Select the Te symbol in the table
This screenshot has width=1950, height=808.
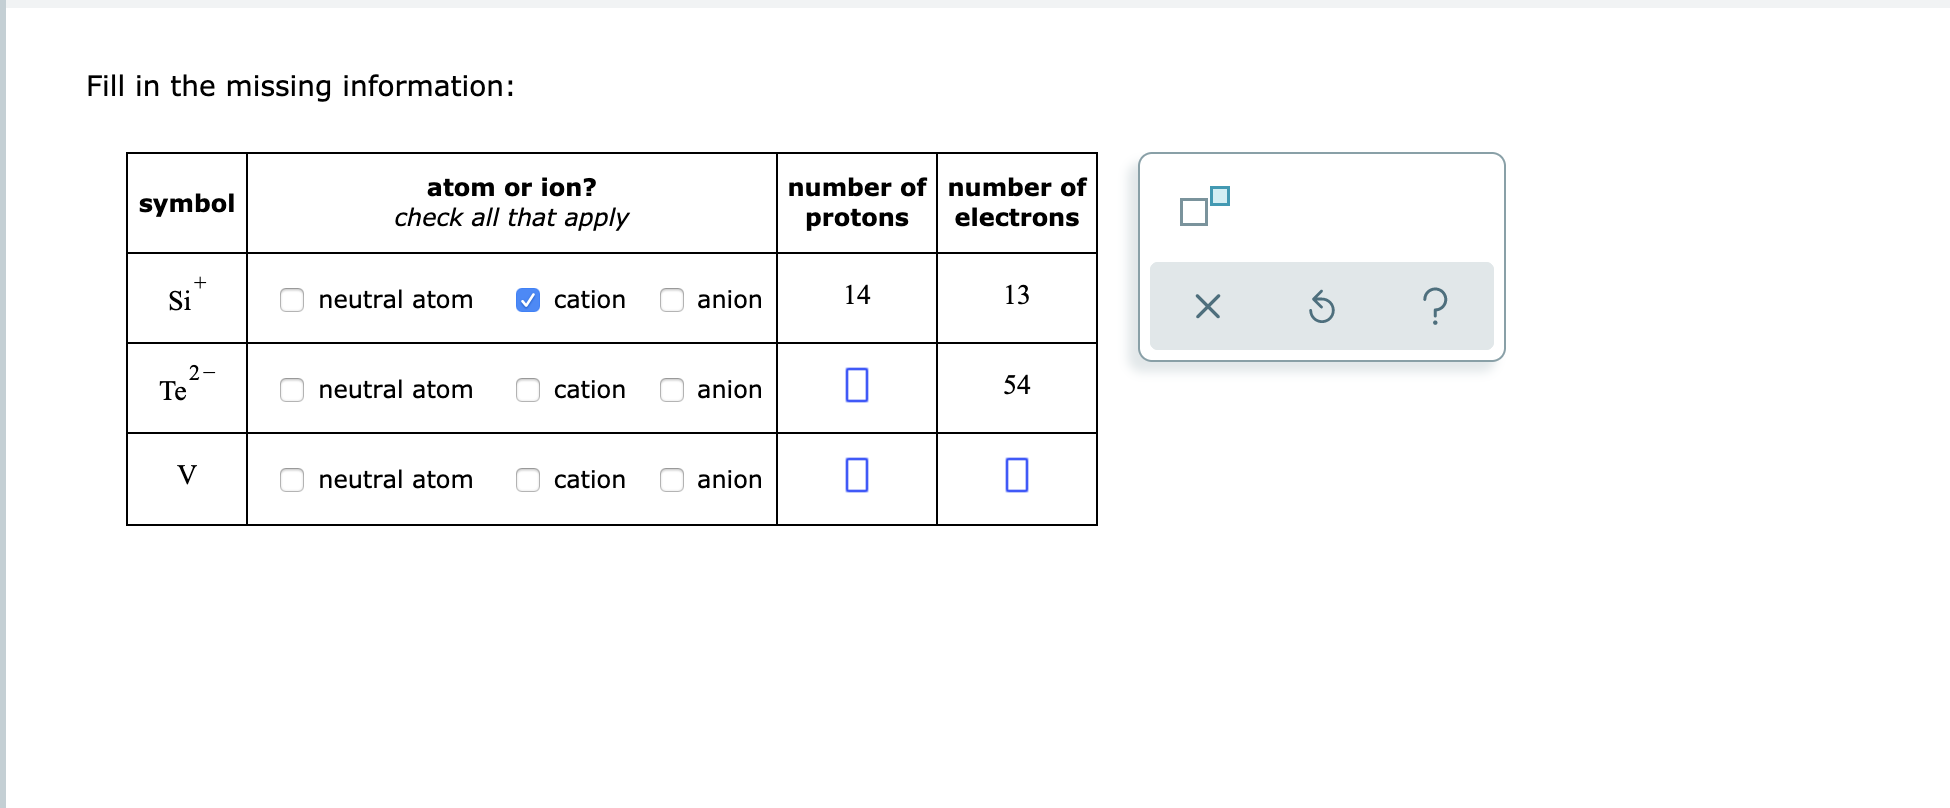pyautogui.click(x=186, y=387)
